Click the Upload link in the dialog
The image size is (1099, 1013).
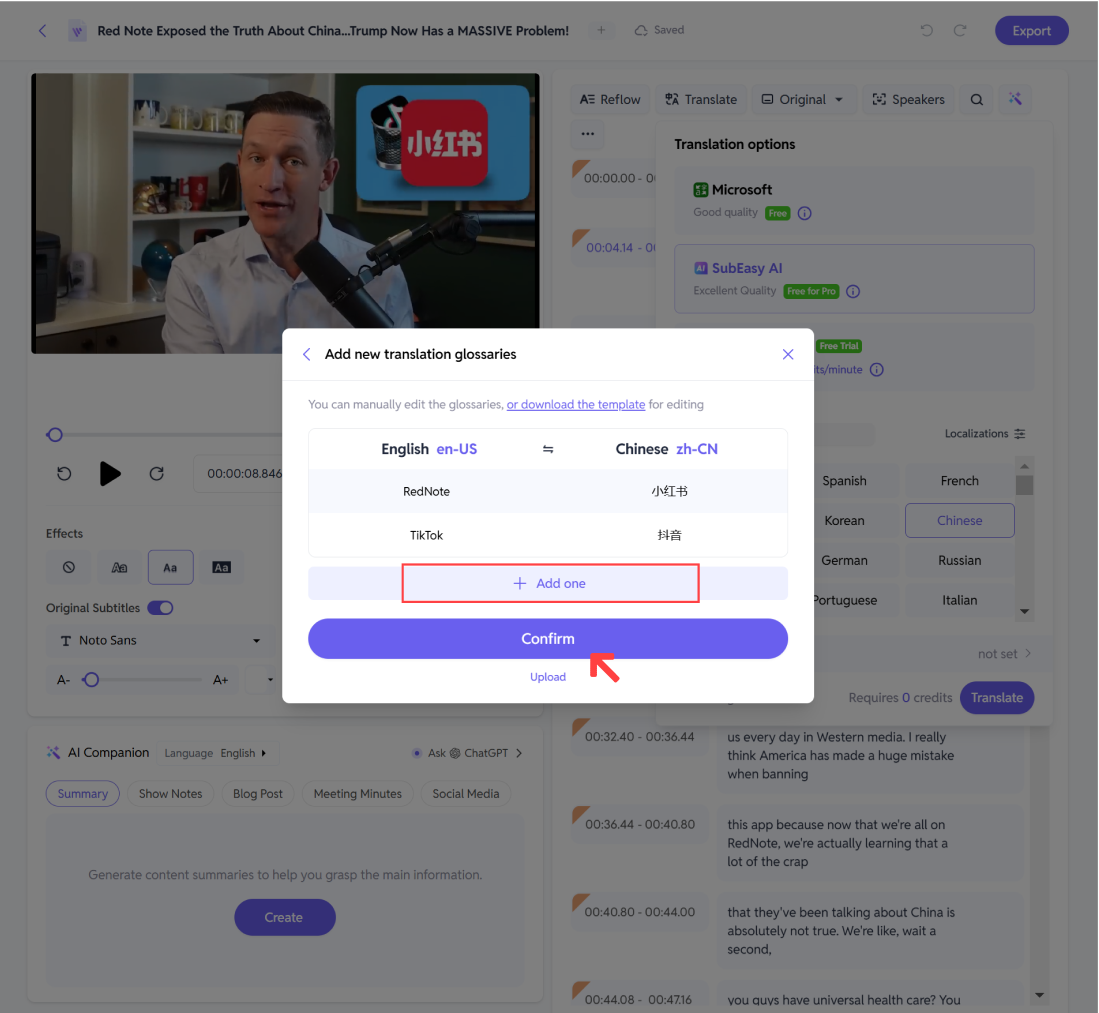tap(548, 677)
